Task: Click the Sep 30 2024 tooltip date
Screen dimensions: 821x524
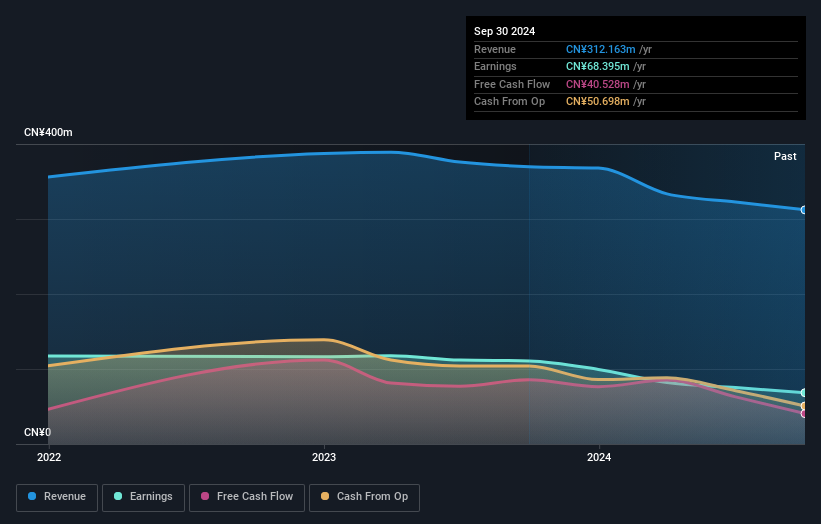Action: tap(504, 31)
